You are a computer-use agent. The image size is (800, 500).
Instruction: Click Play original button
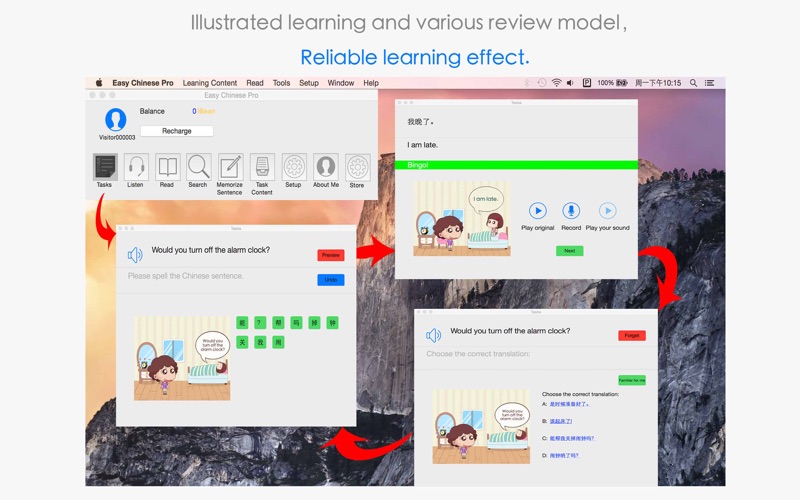pyautogui.click(x=538, y=211)
